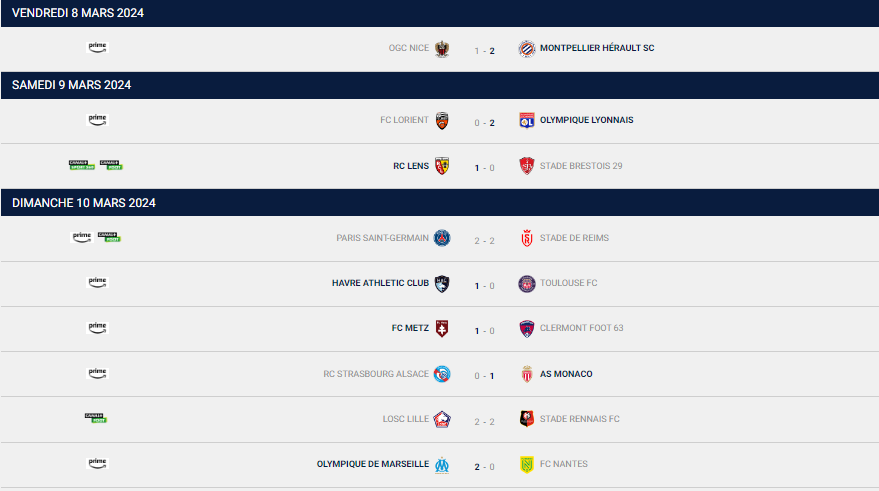Click the AS Monaco crest
The image size is (879, 491).
pyautogui.click(x=526, y=374)
